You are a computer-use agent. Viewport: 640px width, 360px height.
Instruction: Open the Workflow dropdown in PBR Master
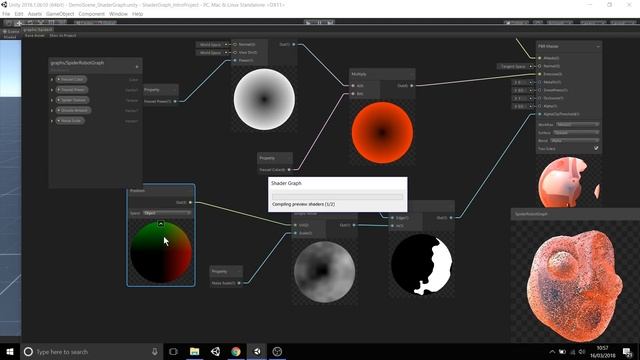coord(577,124)
